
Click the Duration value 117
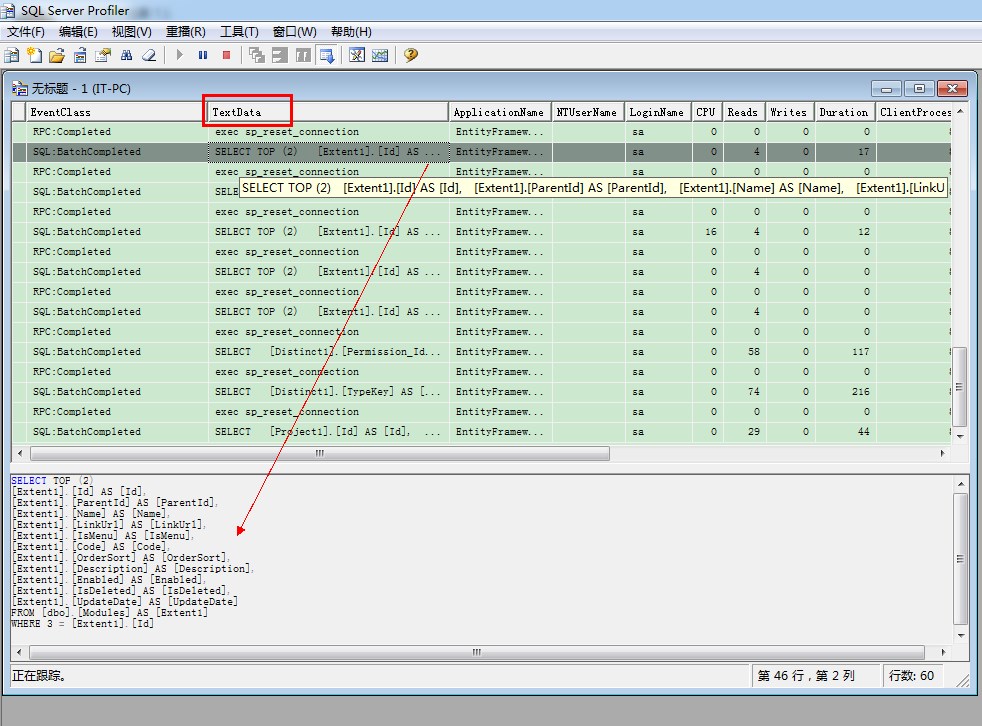click(861, 351)
